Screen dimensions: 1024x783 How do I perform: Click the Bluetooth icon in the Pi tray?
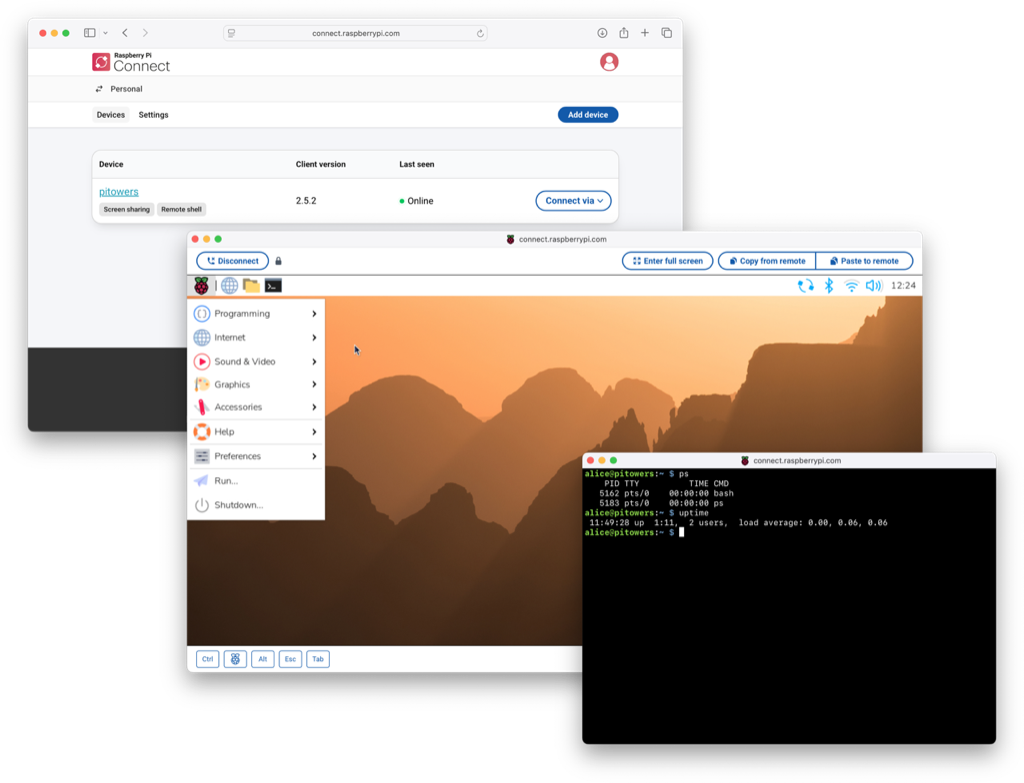point(828,285)
